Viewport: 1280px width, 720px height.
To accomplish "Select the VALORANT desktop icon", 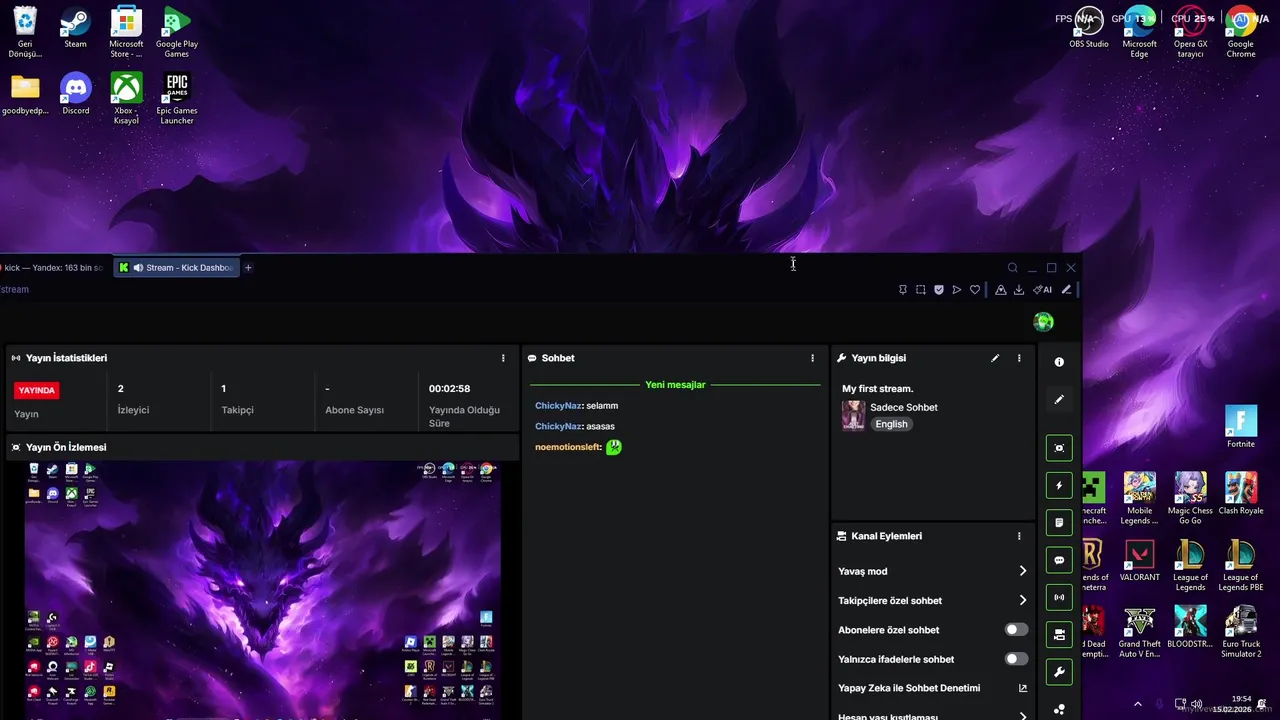I will (1139, 561).
